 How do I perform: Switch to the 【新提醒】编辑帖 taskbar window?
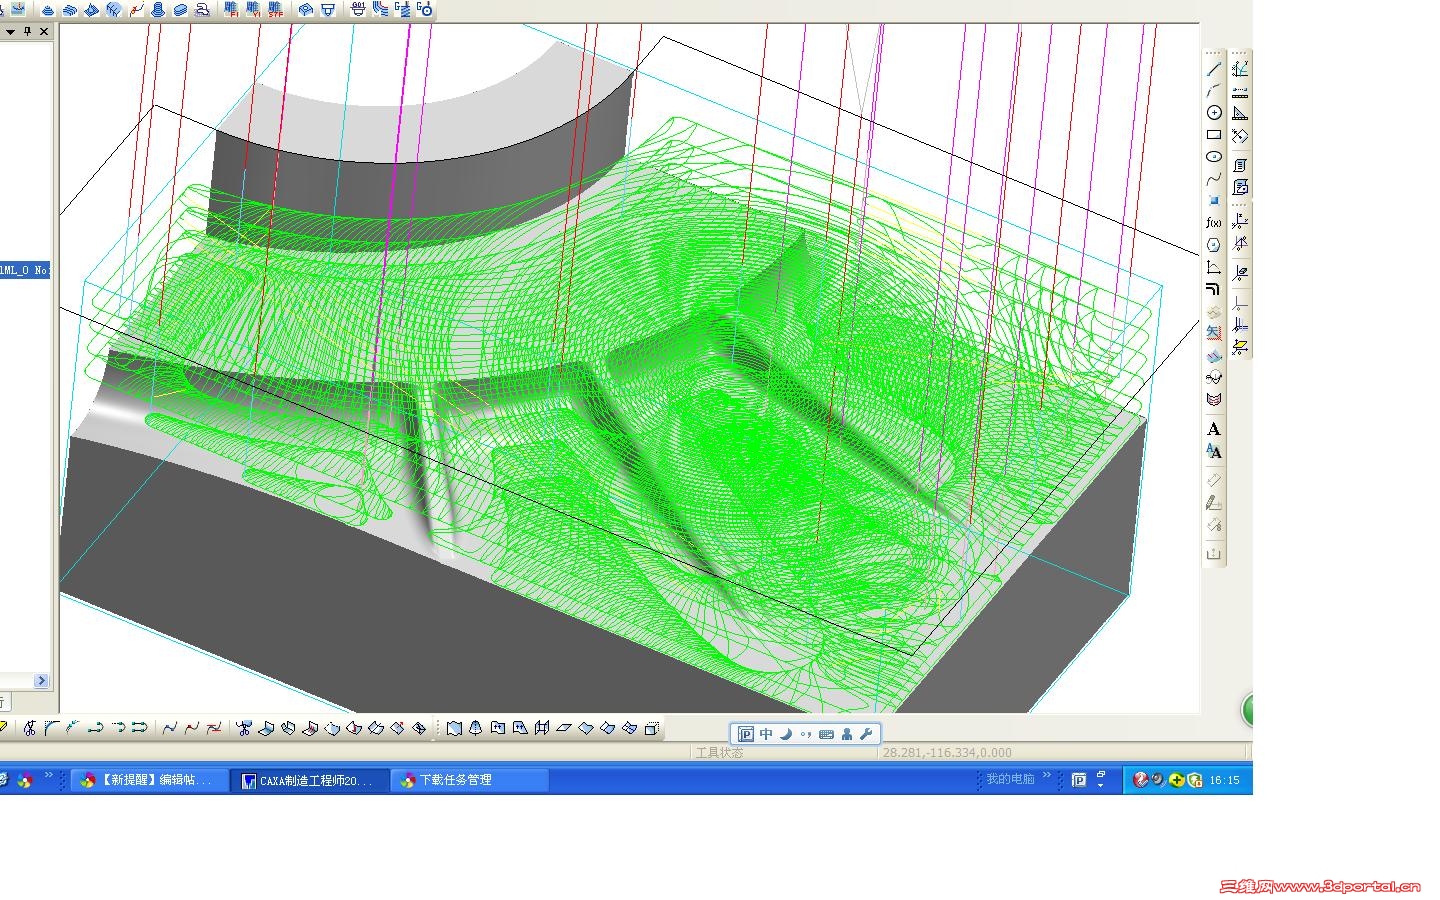150,780
